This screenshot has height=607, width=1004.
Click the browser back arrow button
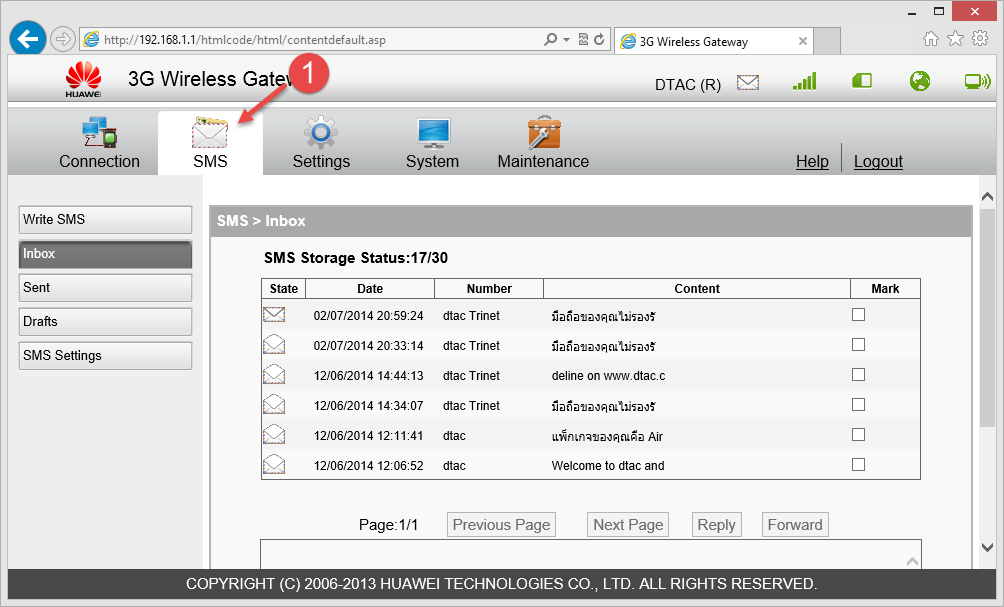click(28, 39)
